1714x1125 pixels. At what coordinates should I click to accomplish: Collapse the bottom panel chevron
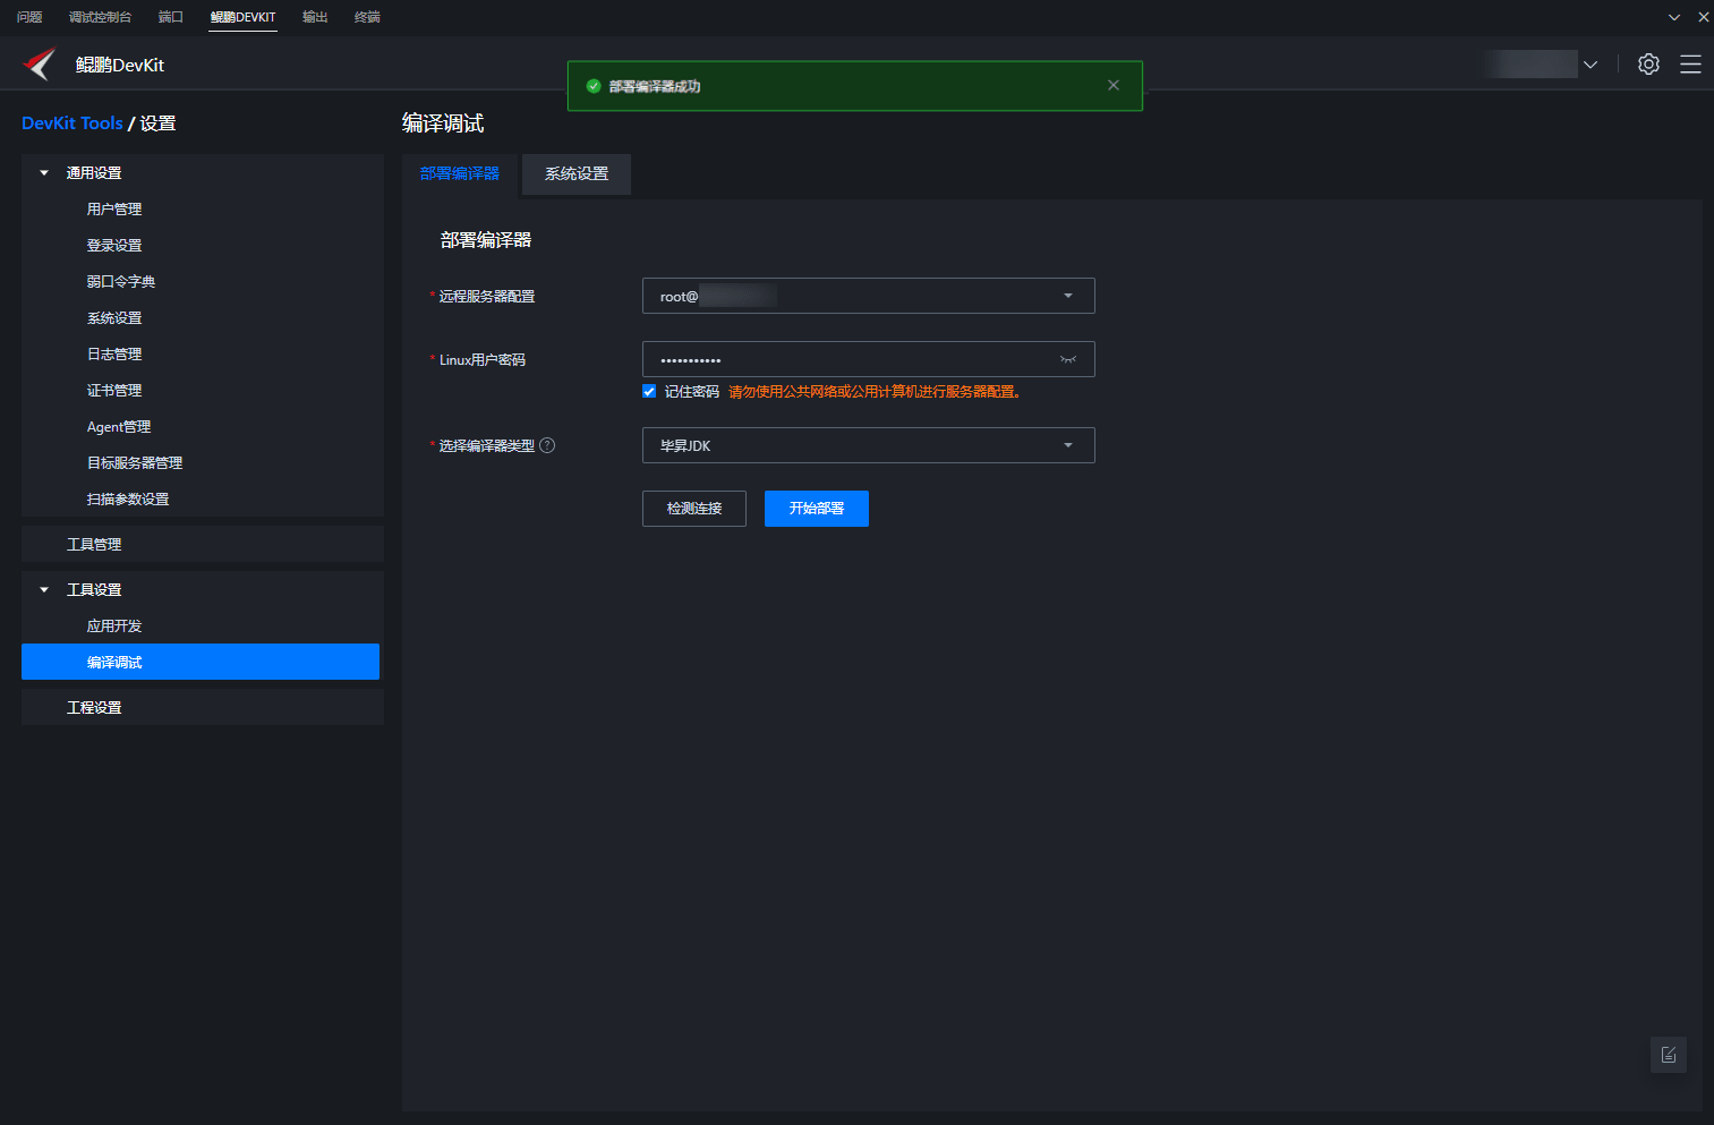[1674, 17]
